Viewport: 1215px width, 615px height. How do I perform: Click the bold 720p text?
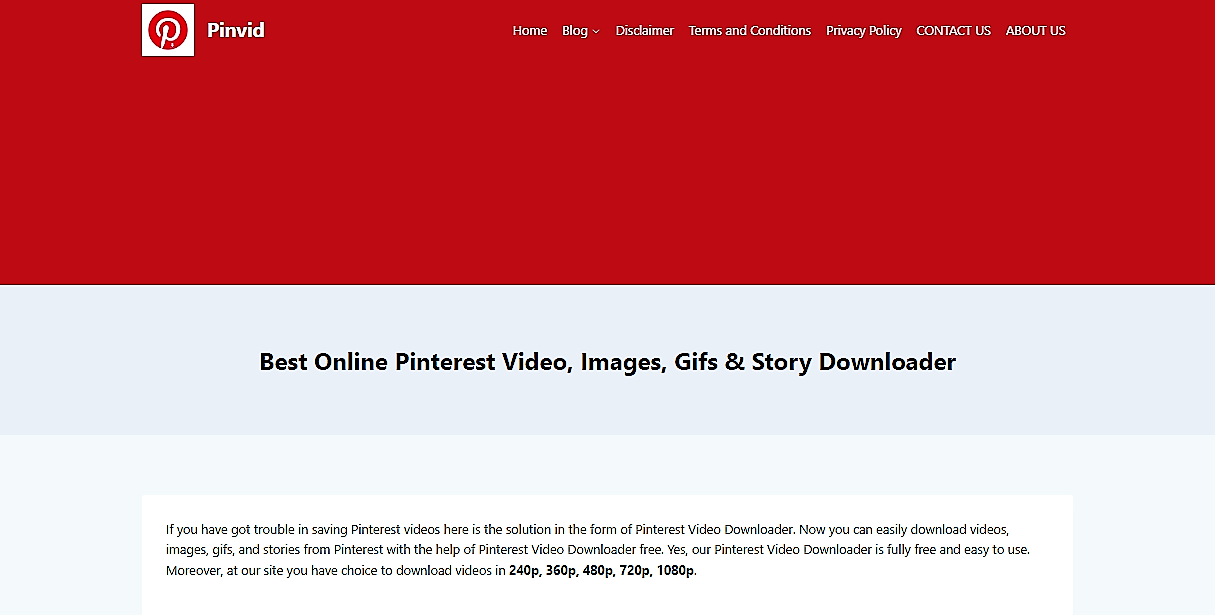(635, 571)
